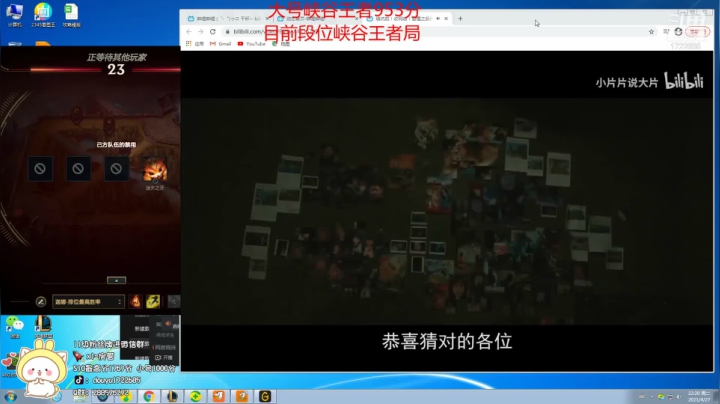The height and width of the screenshot is (404, 720).
Task: Click the bilibili video player area
Action: [x=447, y=211]
